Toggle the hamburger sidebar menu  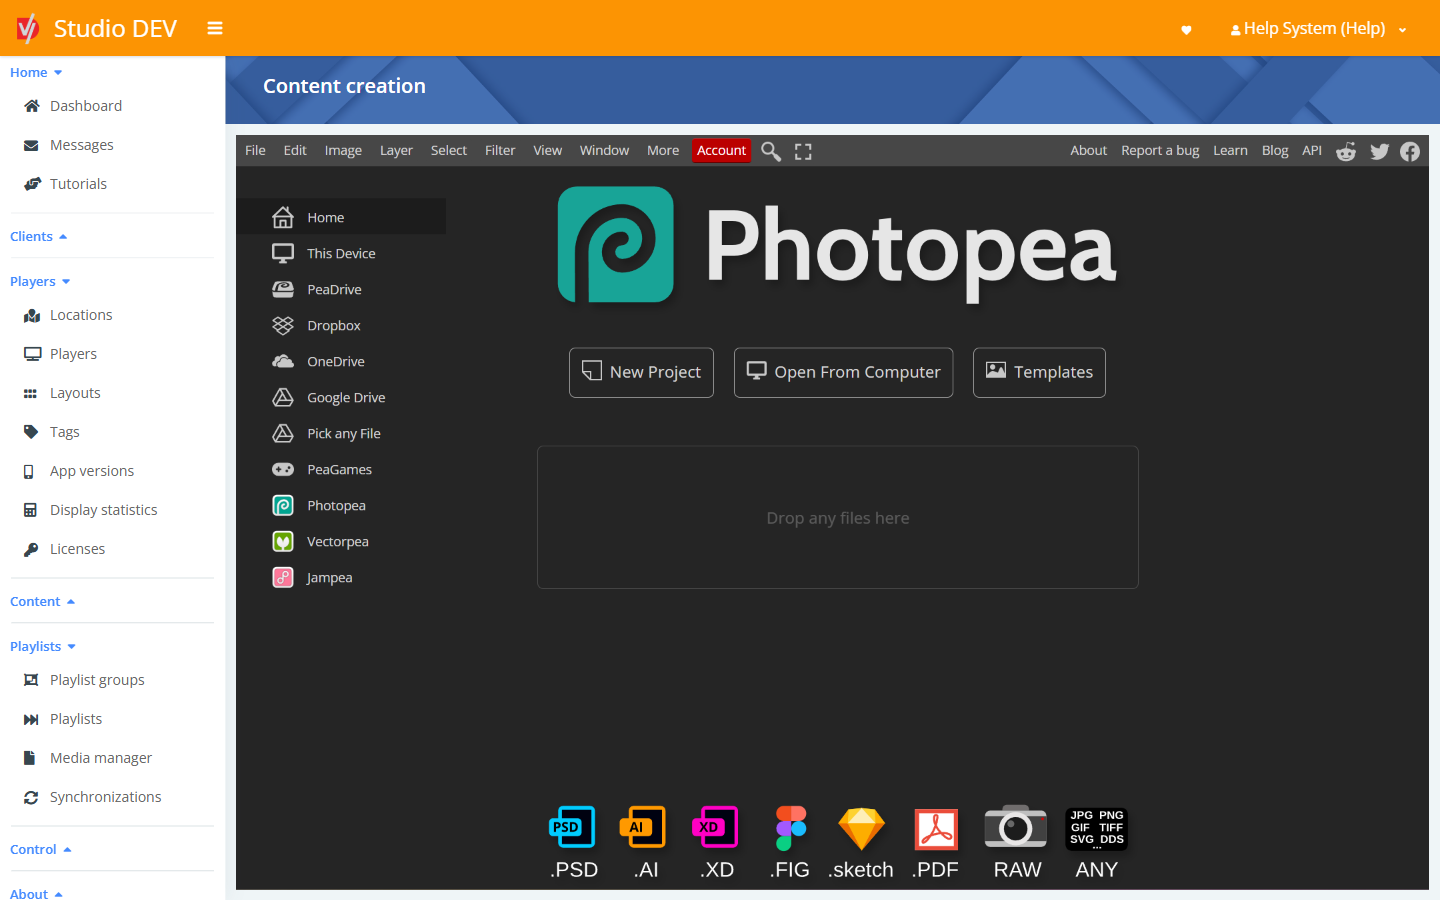point(215,28)
